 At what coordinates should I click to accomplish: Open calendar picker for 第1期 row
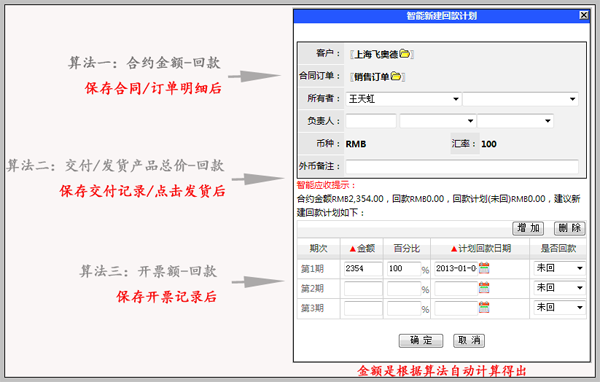click(484, 268)
